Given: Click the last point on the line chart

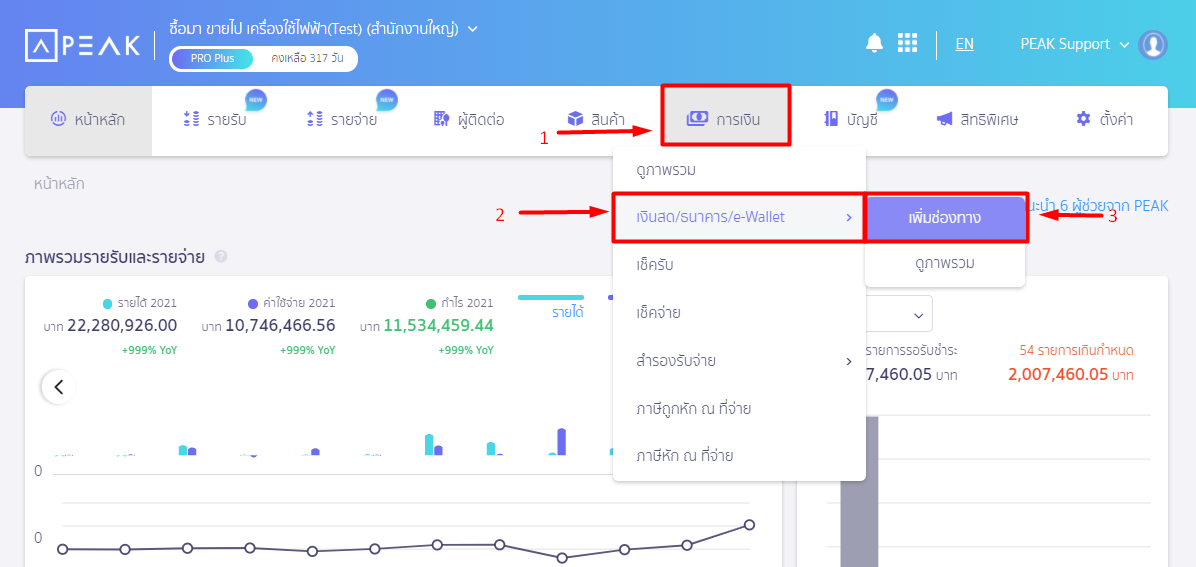Looking at the screenshot, I should [749, 525].
